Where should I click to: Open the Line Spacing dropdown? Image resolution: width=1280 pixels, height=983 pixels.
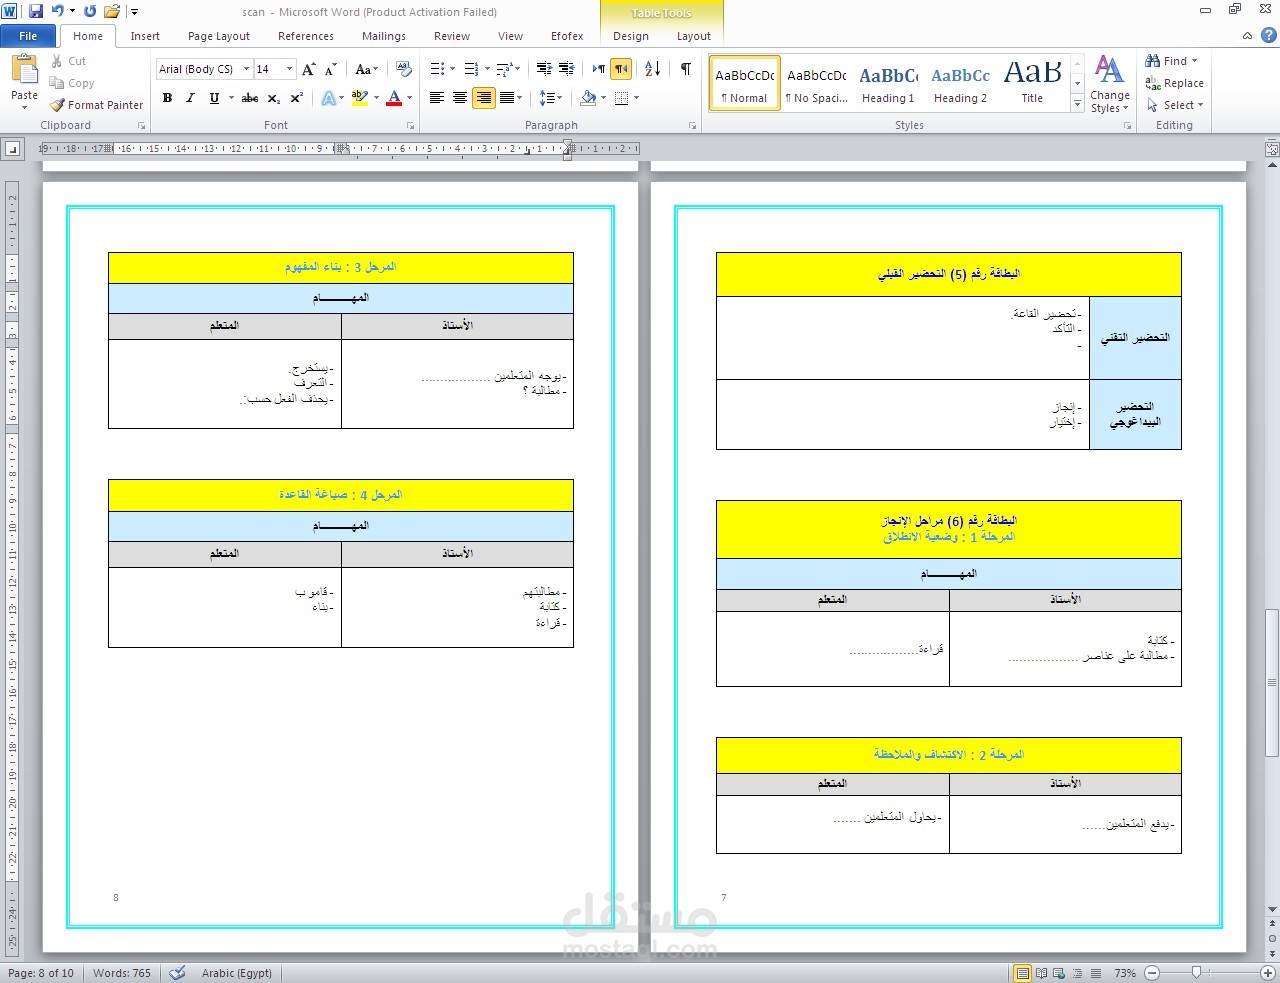550,98
